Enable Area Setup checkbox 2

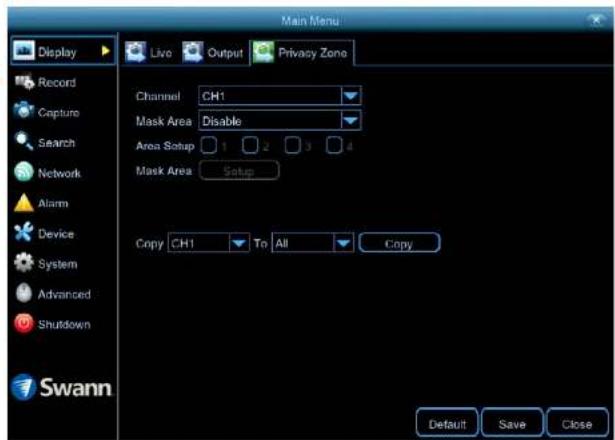[250, 145]
